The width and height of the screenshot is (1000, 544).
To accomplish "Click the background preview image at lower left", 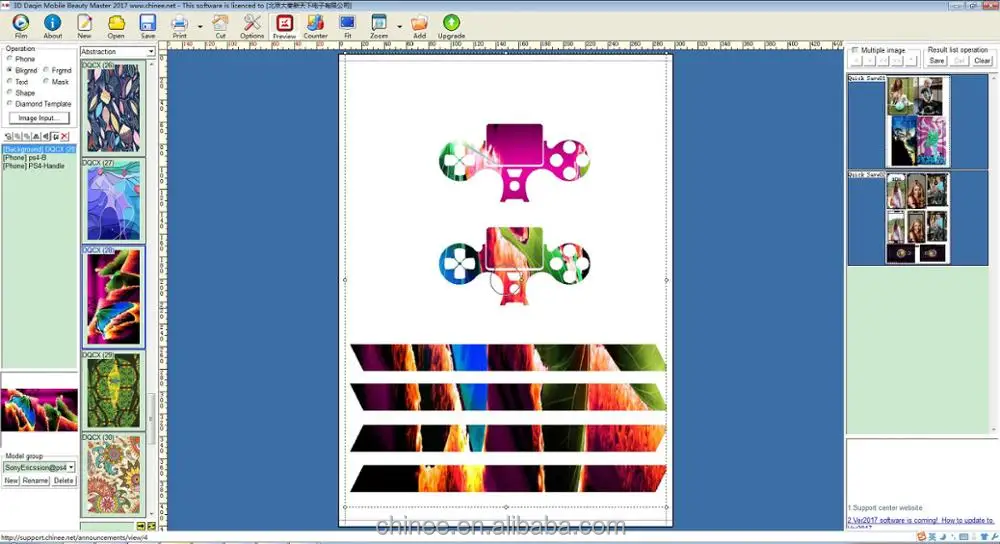I will click(x=40, y=409).
